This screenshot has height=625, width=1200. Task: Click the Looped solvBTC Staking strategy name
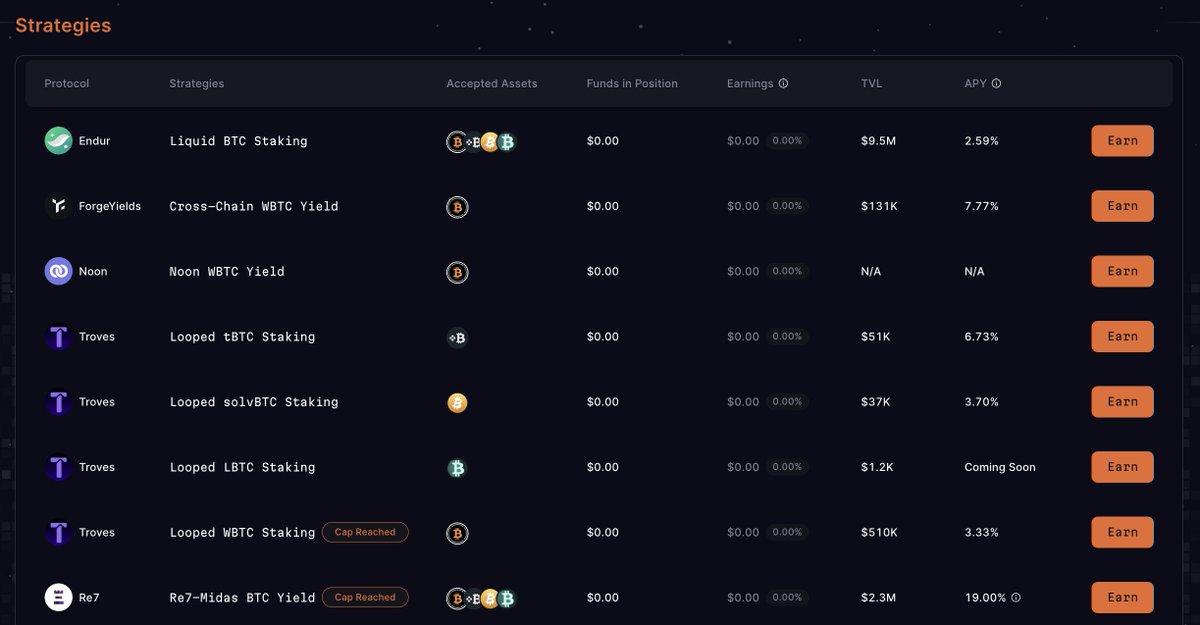point(254,402)
